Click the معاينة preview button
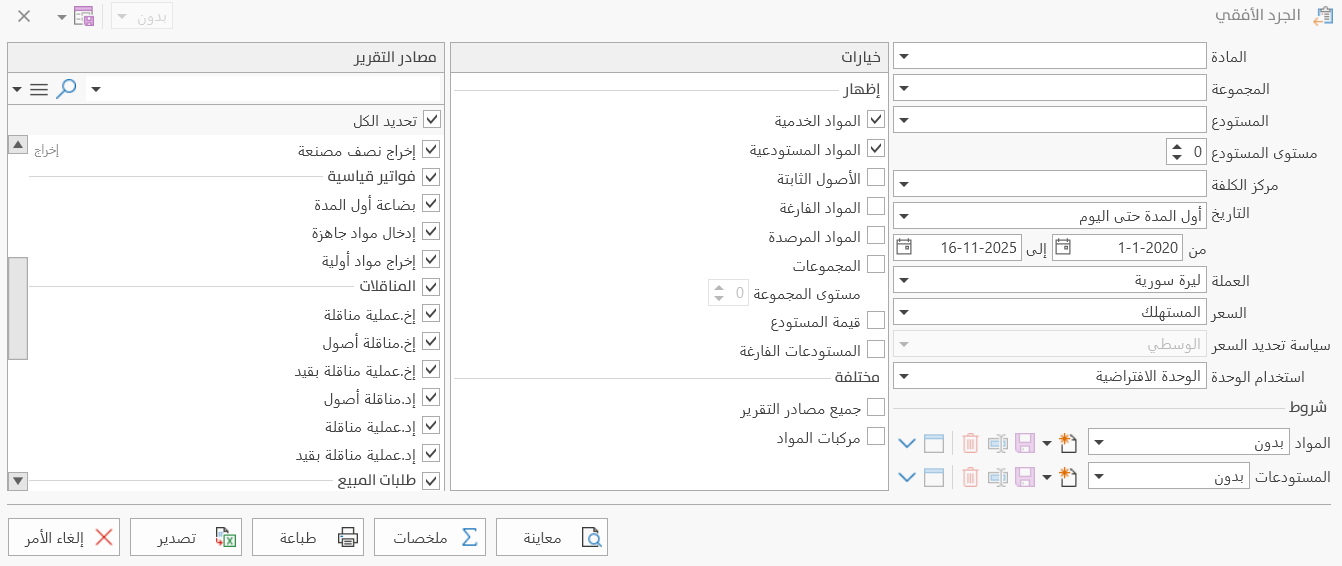Screen dimensions: 1342x566 coord(552,537)
